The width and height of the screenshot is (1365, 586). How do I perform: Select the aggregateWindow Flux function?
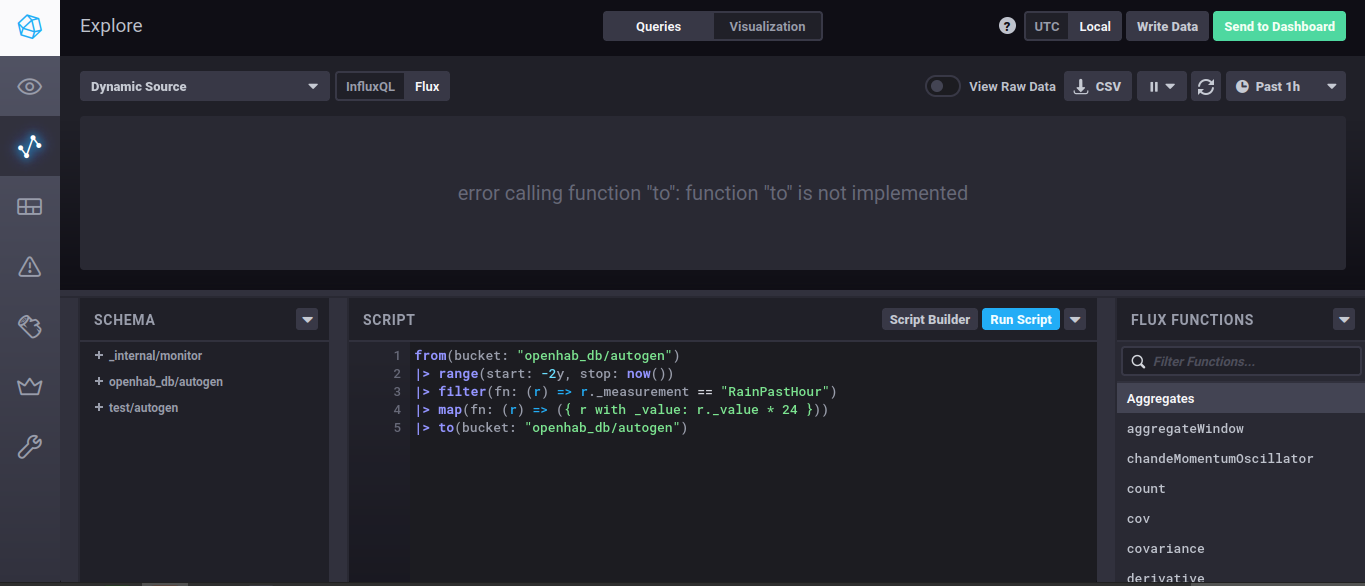(x=1185, y=429)
